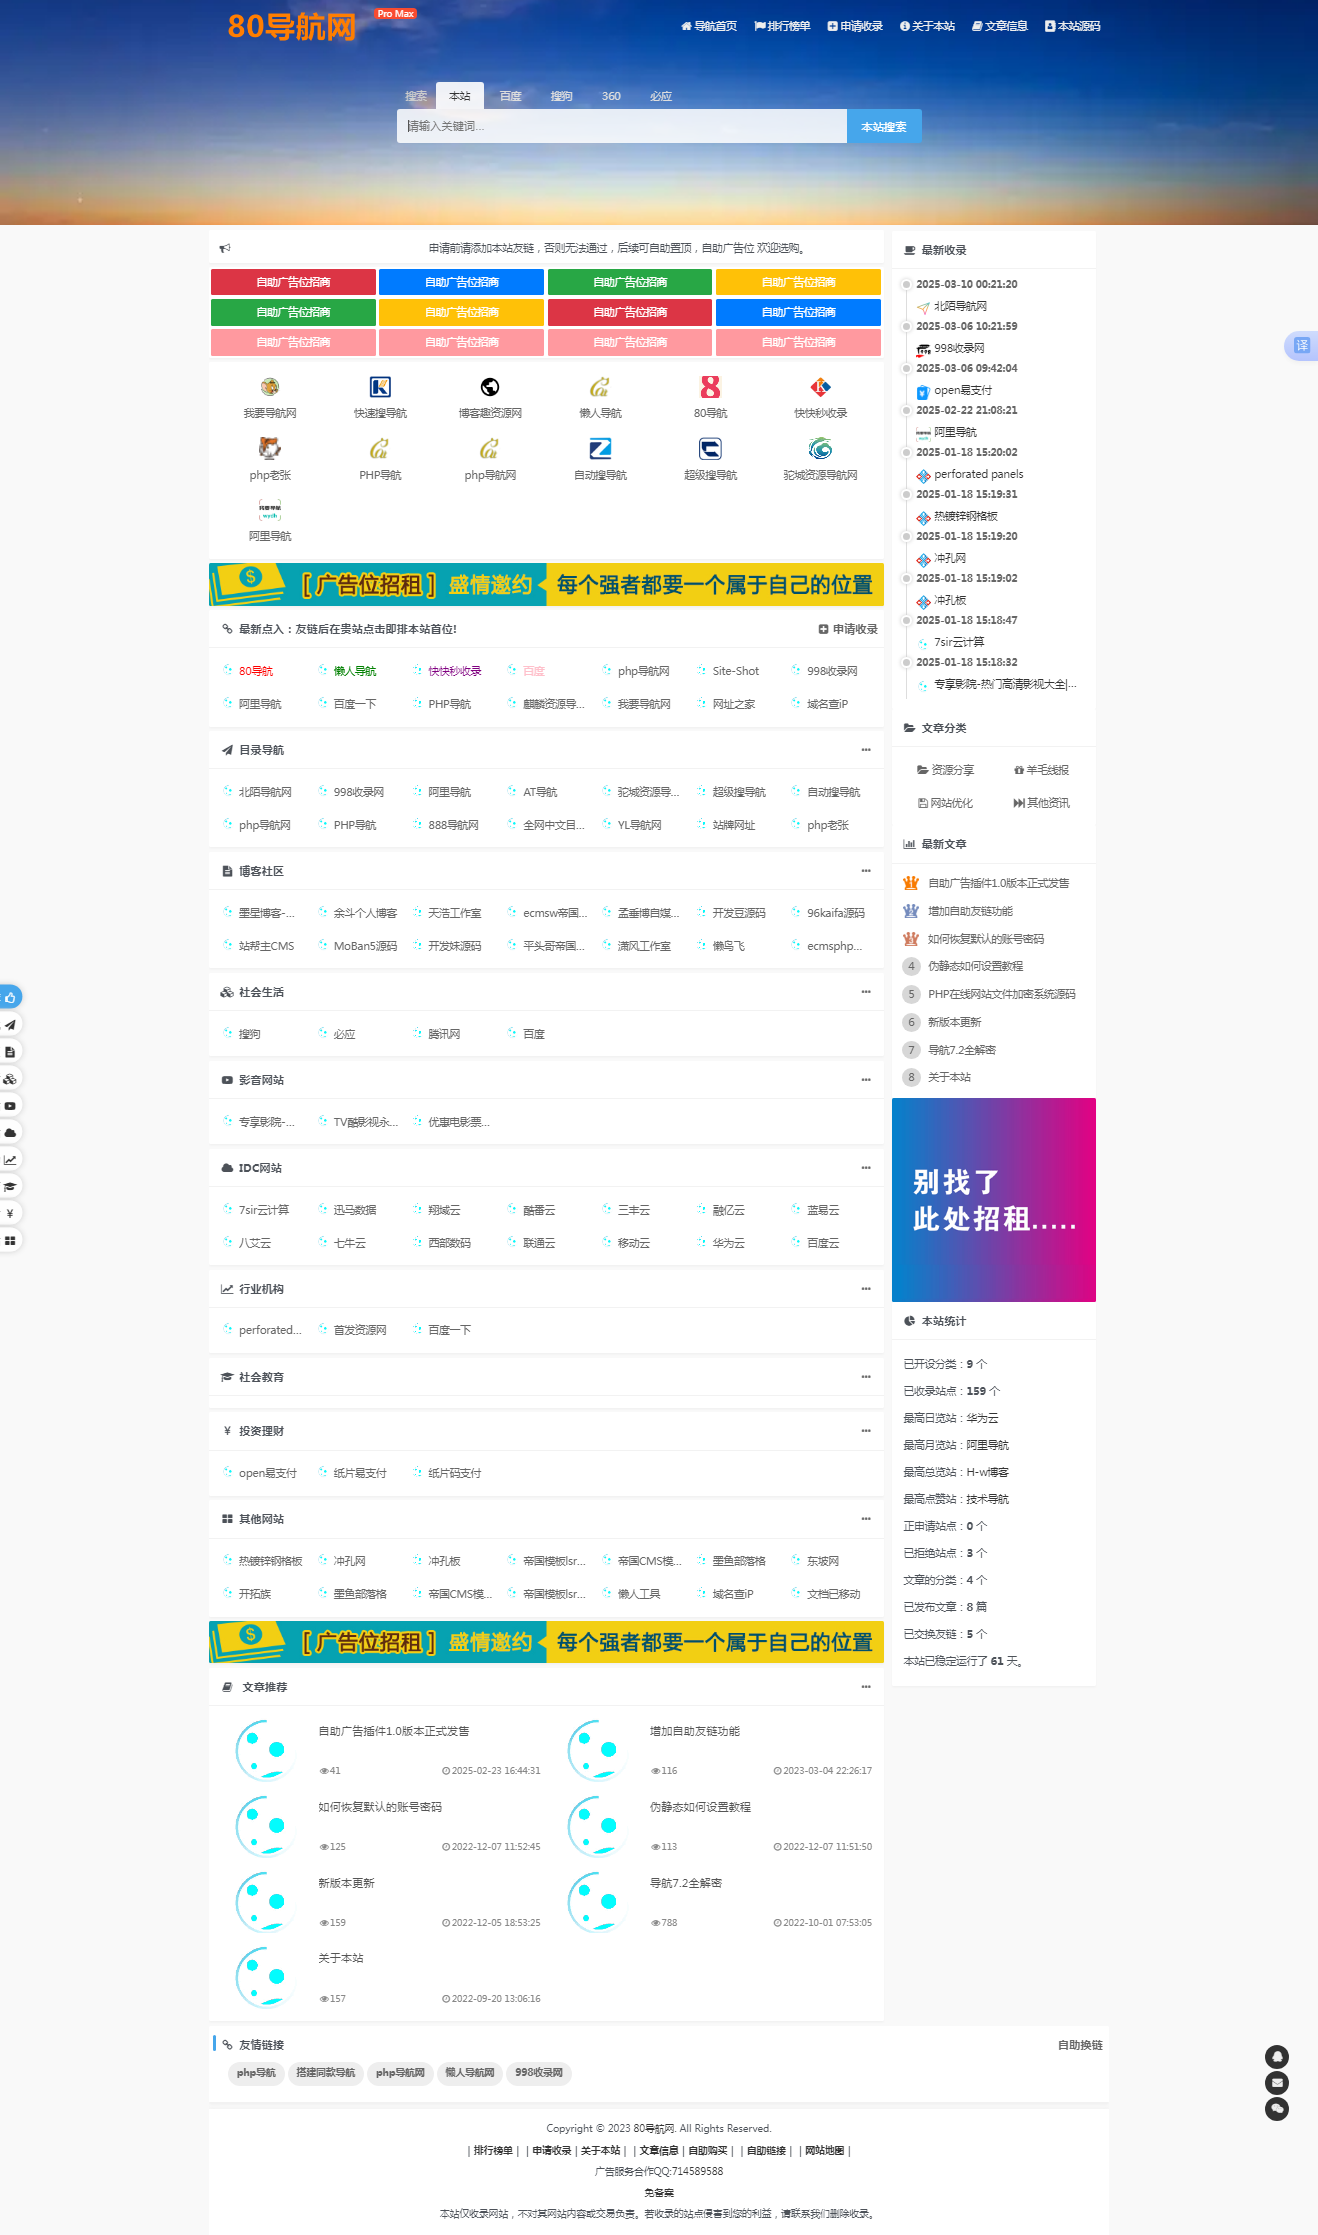
Task: Switch to the 搜狗 search tab
Action: [x=561, y=96]
